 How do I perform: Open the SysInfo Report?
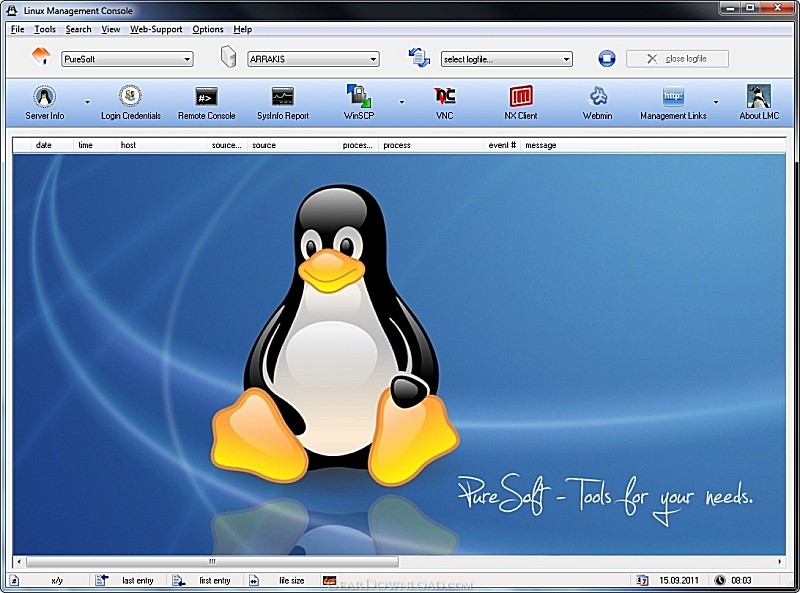tap(283, 102)
